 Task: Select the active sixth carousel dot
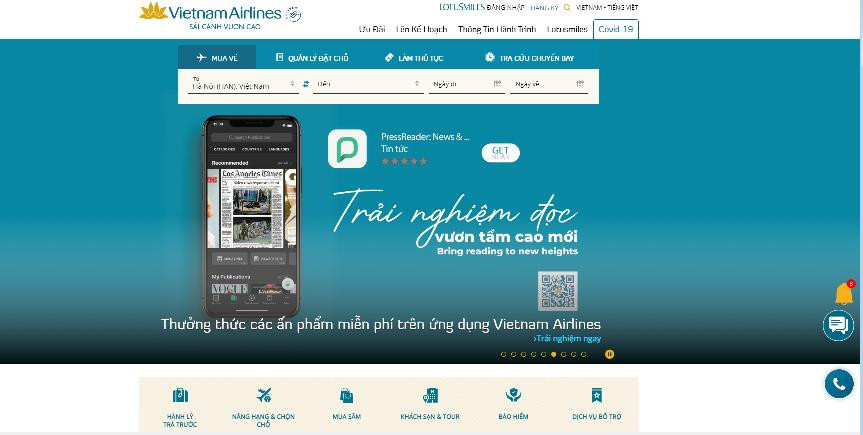click(553, 355)
